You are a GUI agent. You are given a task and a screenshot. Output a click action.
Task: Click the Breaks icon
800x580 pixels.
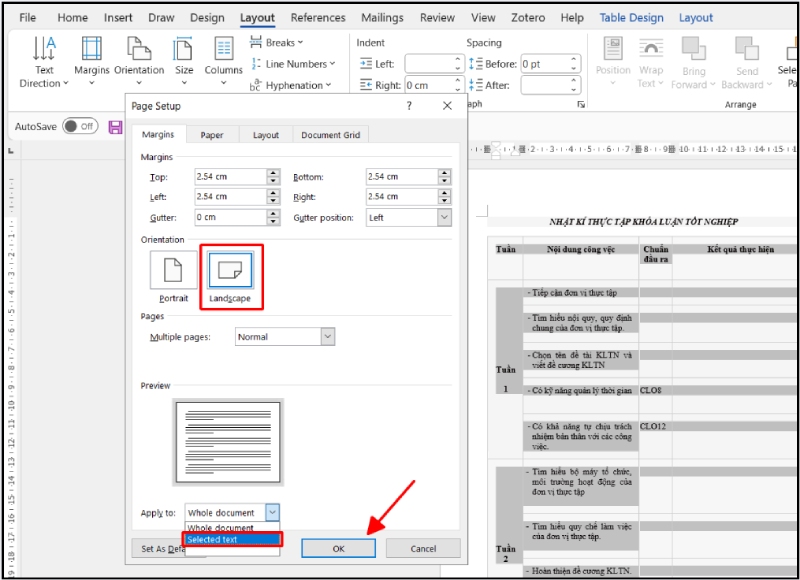pos(273,42)
